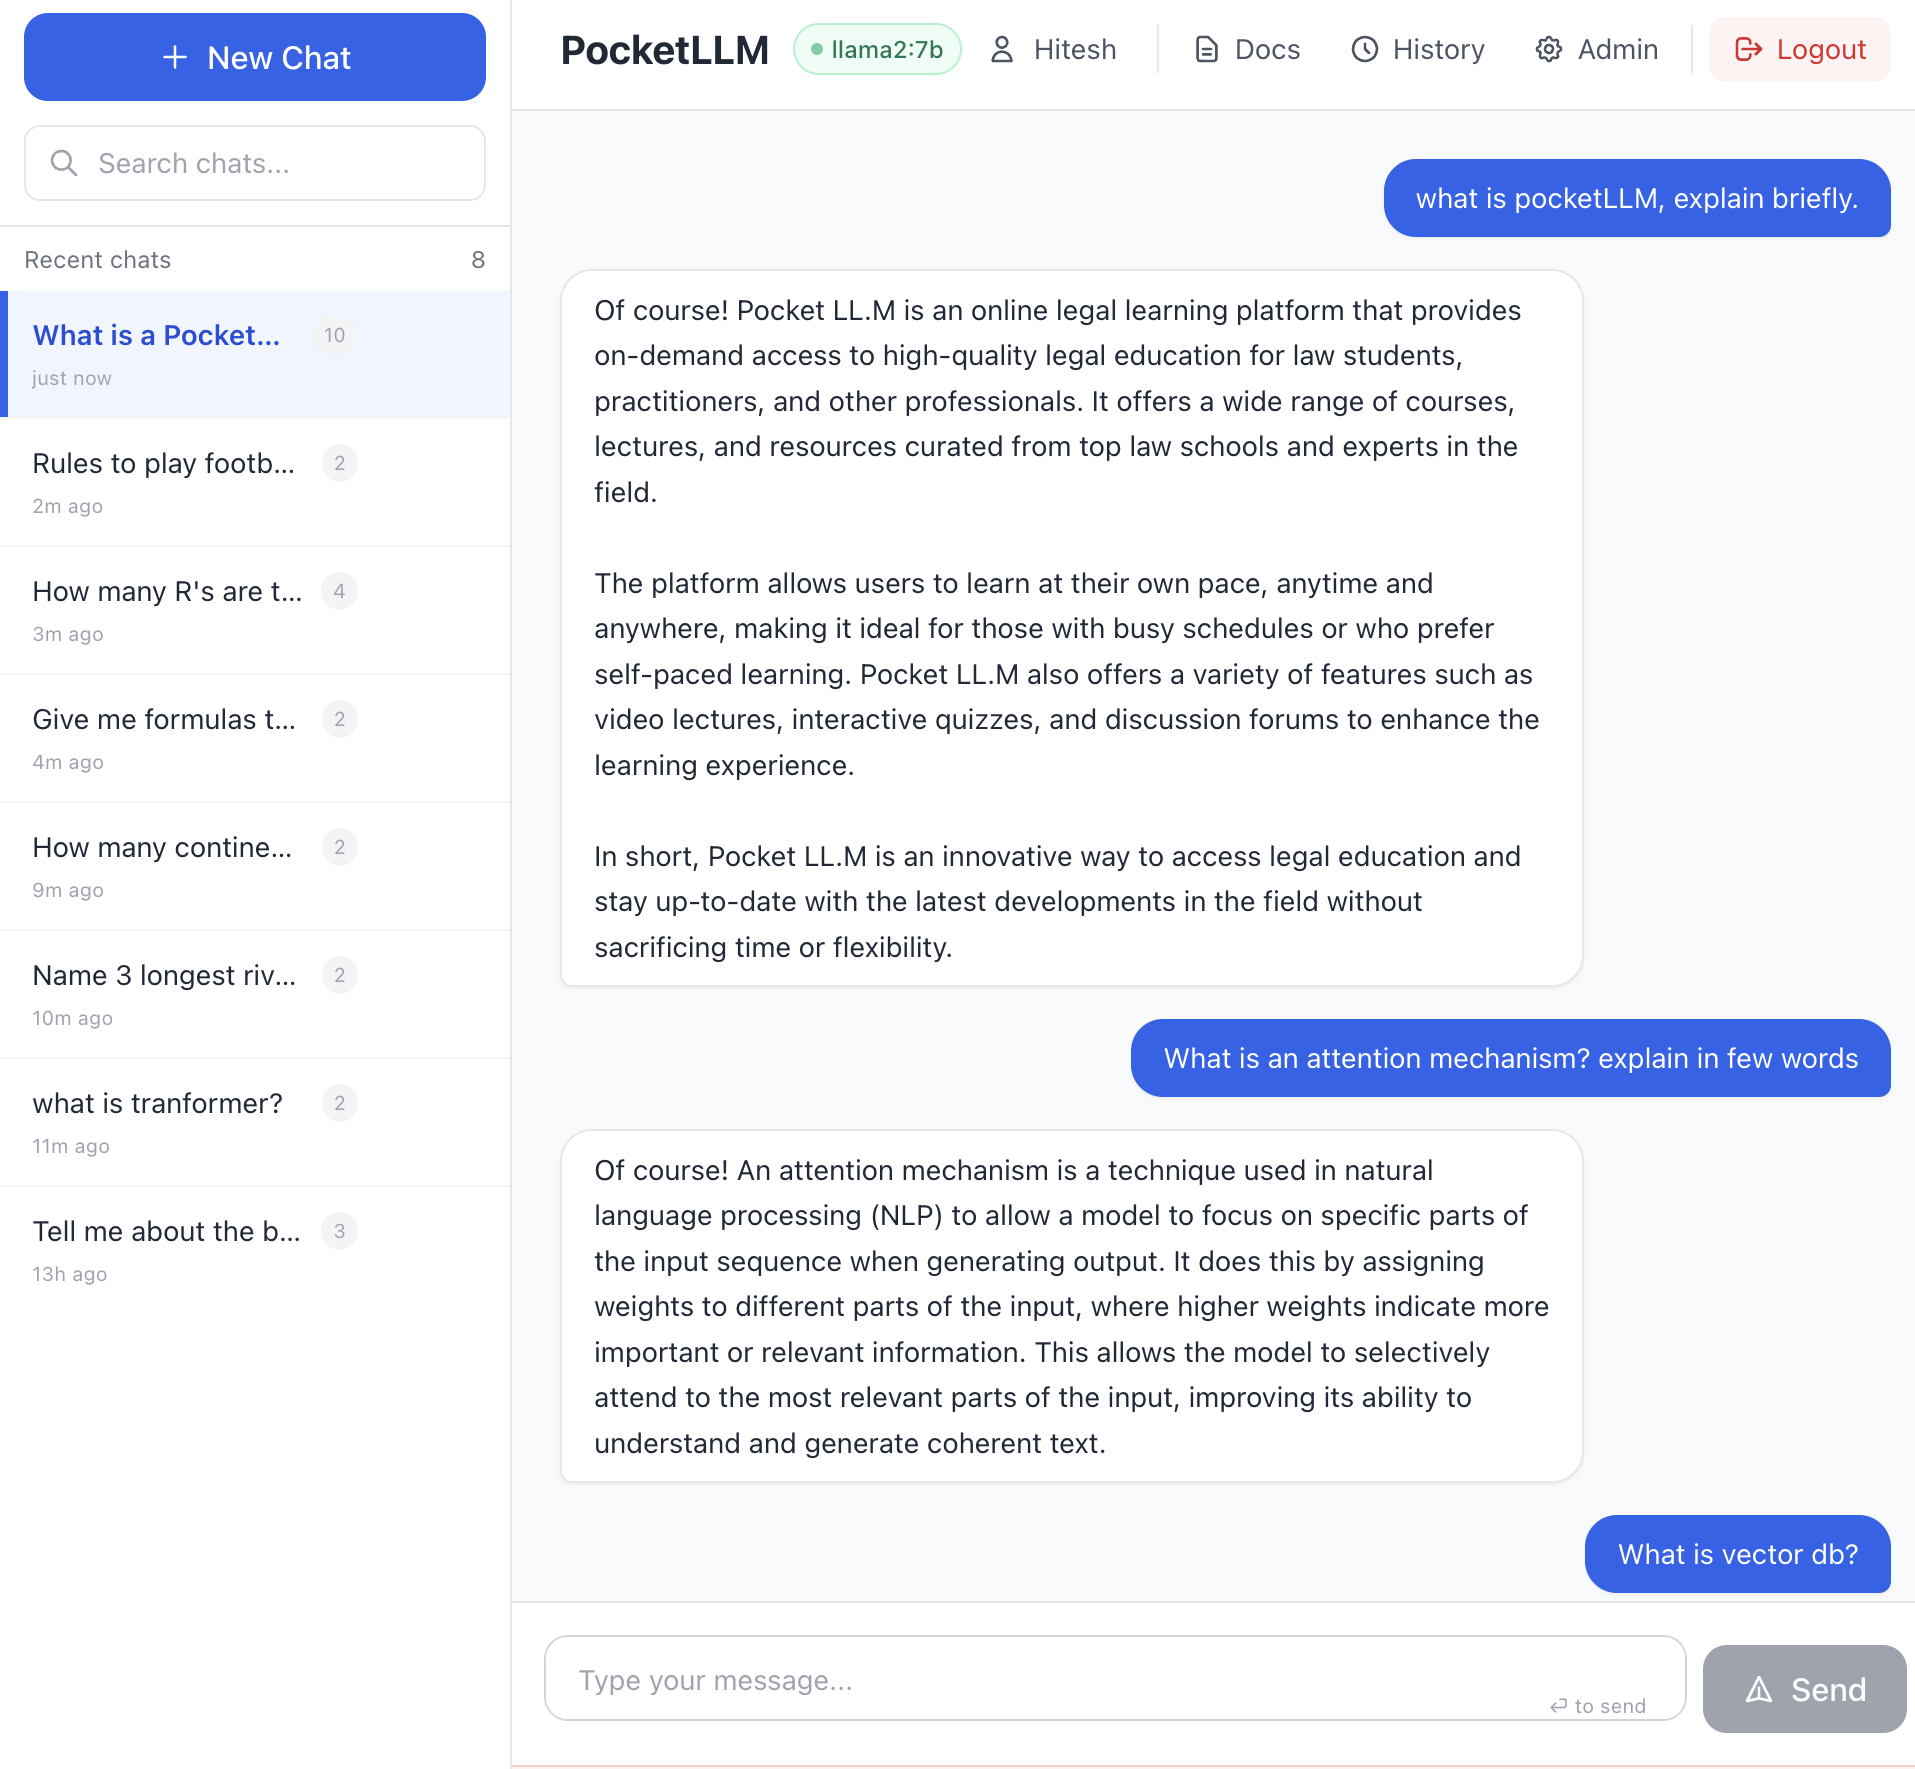The image size is (1915, 1769).
Task: Click the Docs document icon
Action: point(1206,49)
